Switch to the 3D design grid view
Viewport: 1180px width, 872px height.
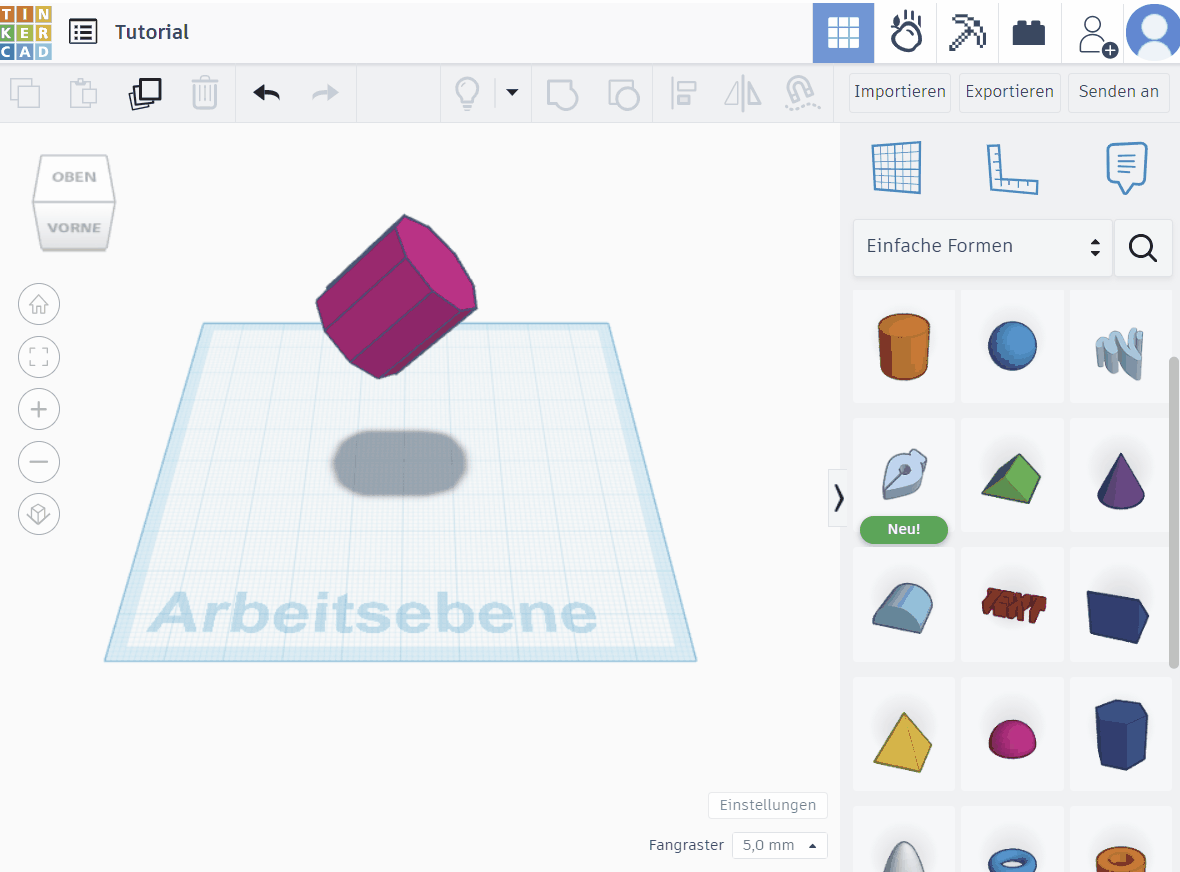coord(843,32)
